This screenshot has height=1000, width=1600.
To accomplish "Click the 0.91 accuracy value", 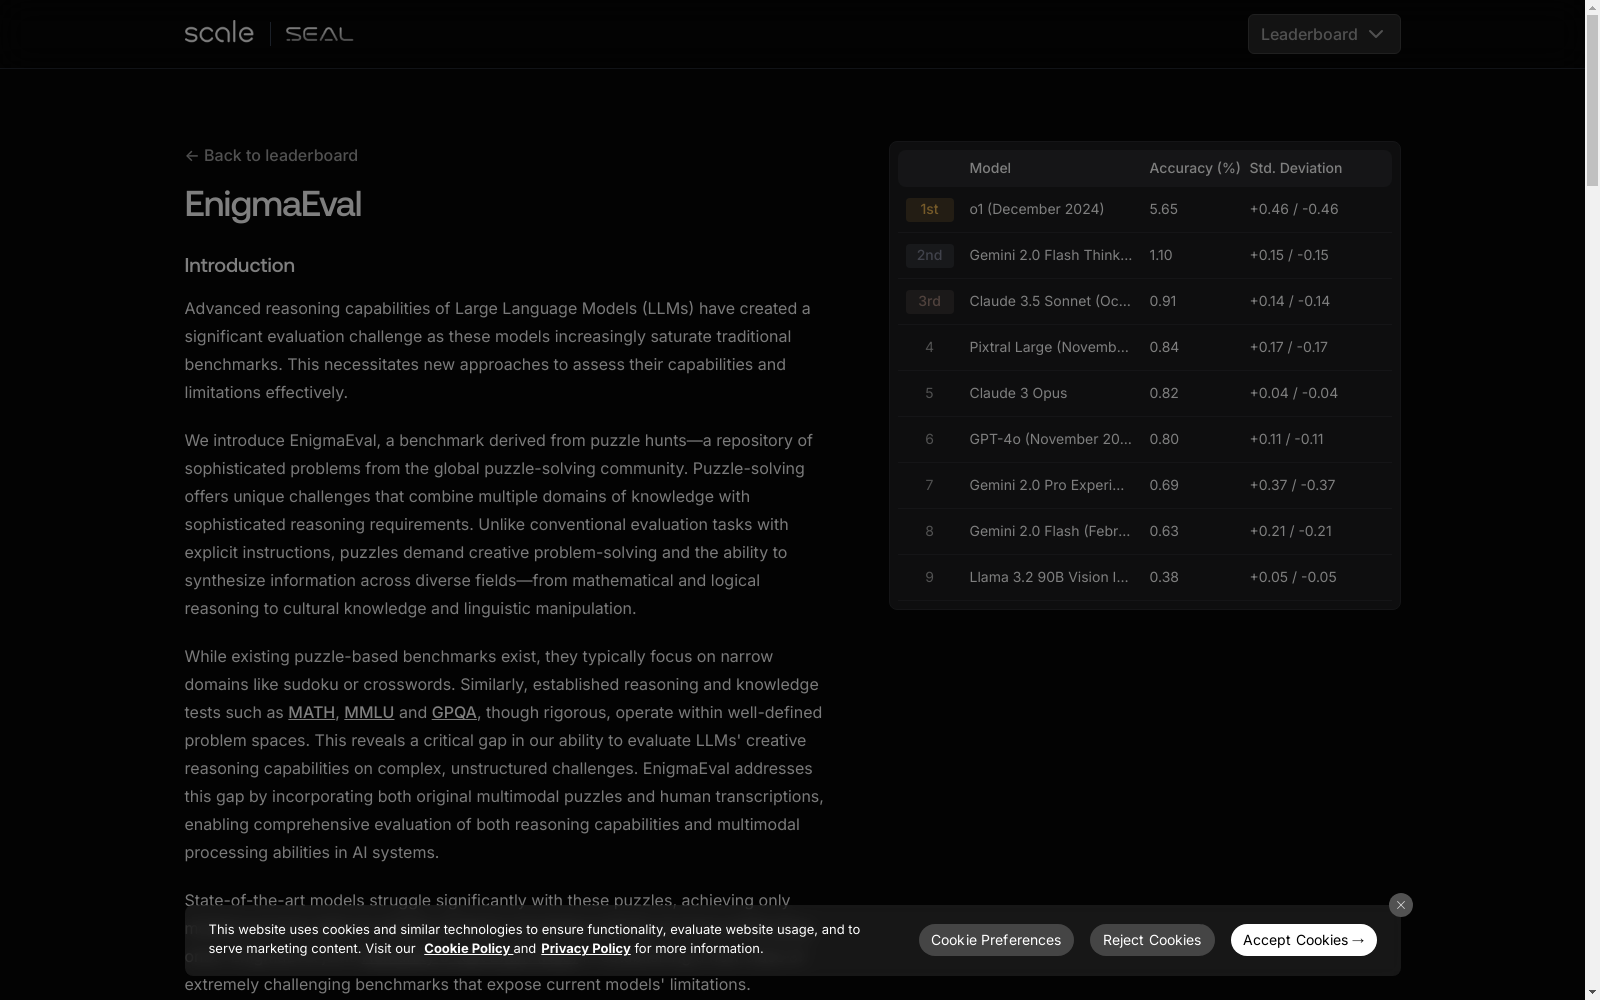I will [x=1162, y=301].
